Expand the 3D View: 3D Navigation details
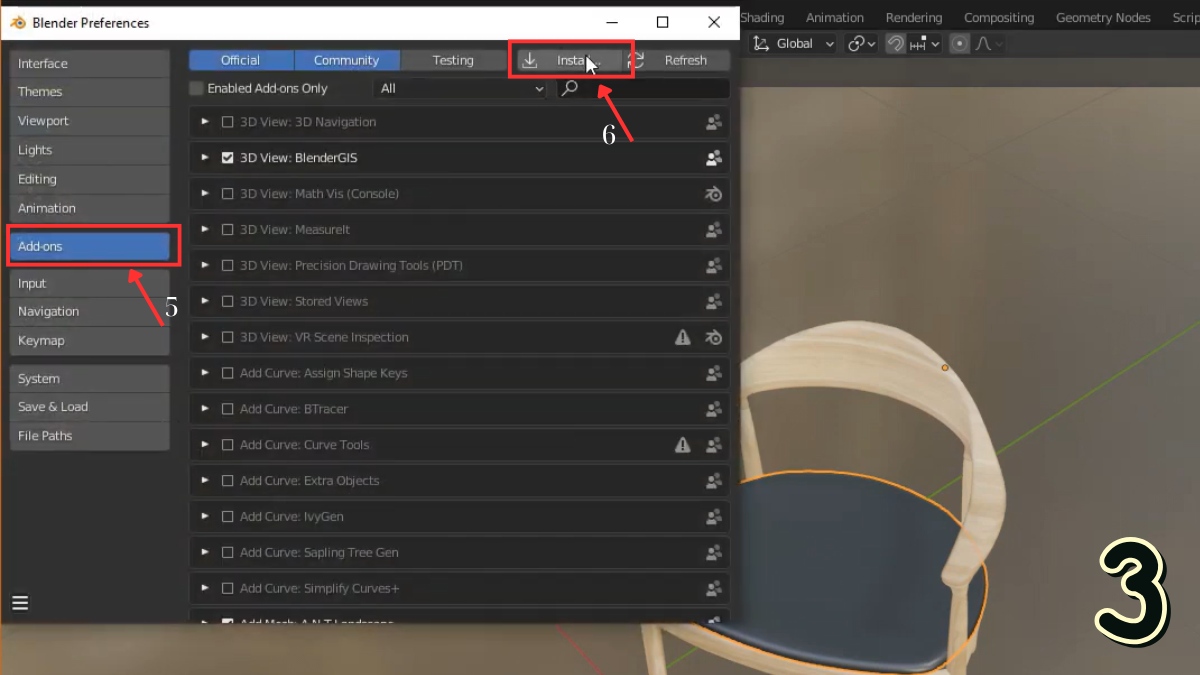The image size is (1200, 675). coord(205,122)
